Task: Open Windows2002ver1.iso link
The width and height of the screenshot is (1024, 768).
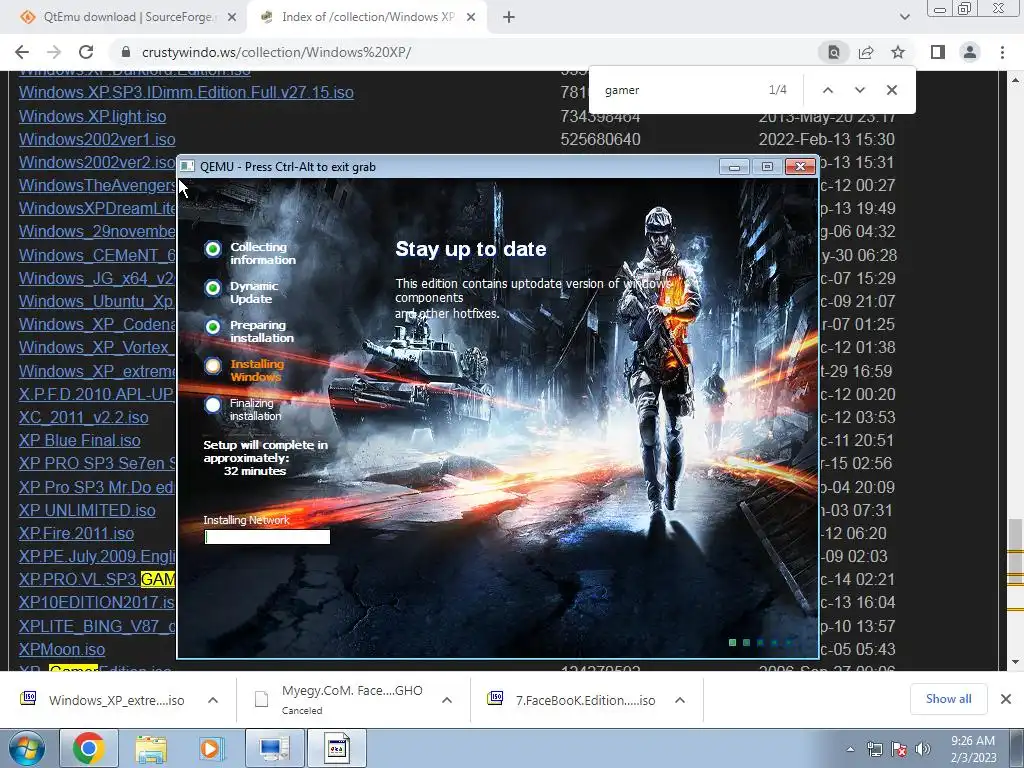Action: (97, 139)
